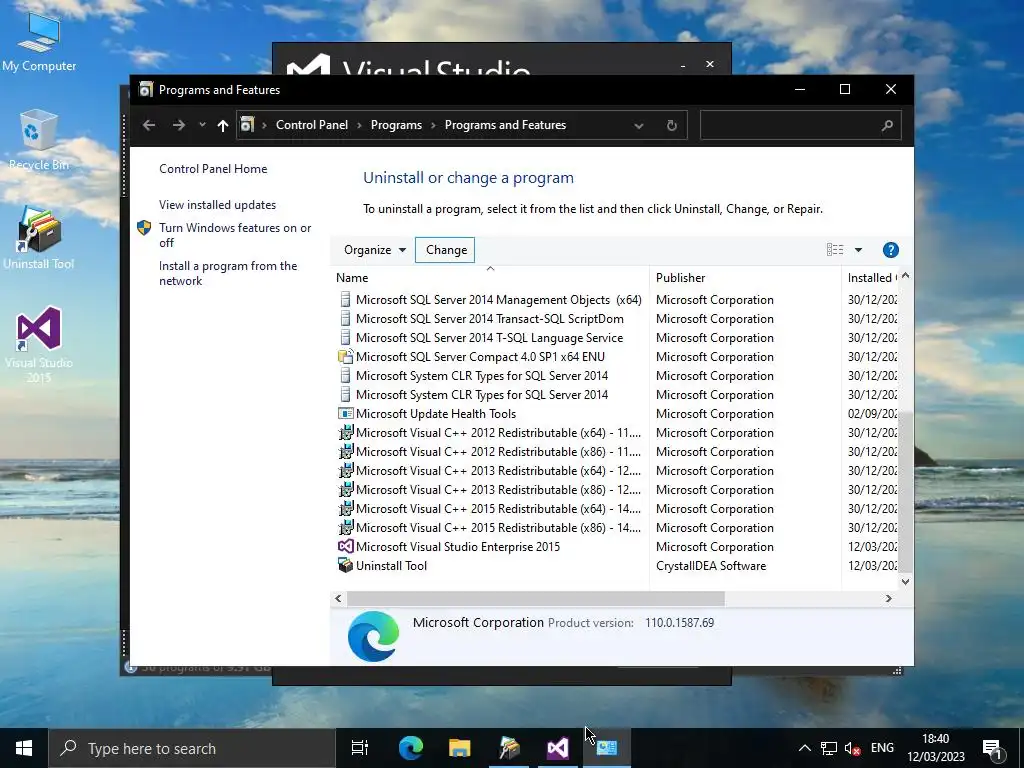Open Install a program from the network
The width and height of the screenshot is (1024, 768).
click(x=228, y=273)
